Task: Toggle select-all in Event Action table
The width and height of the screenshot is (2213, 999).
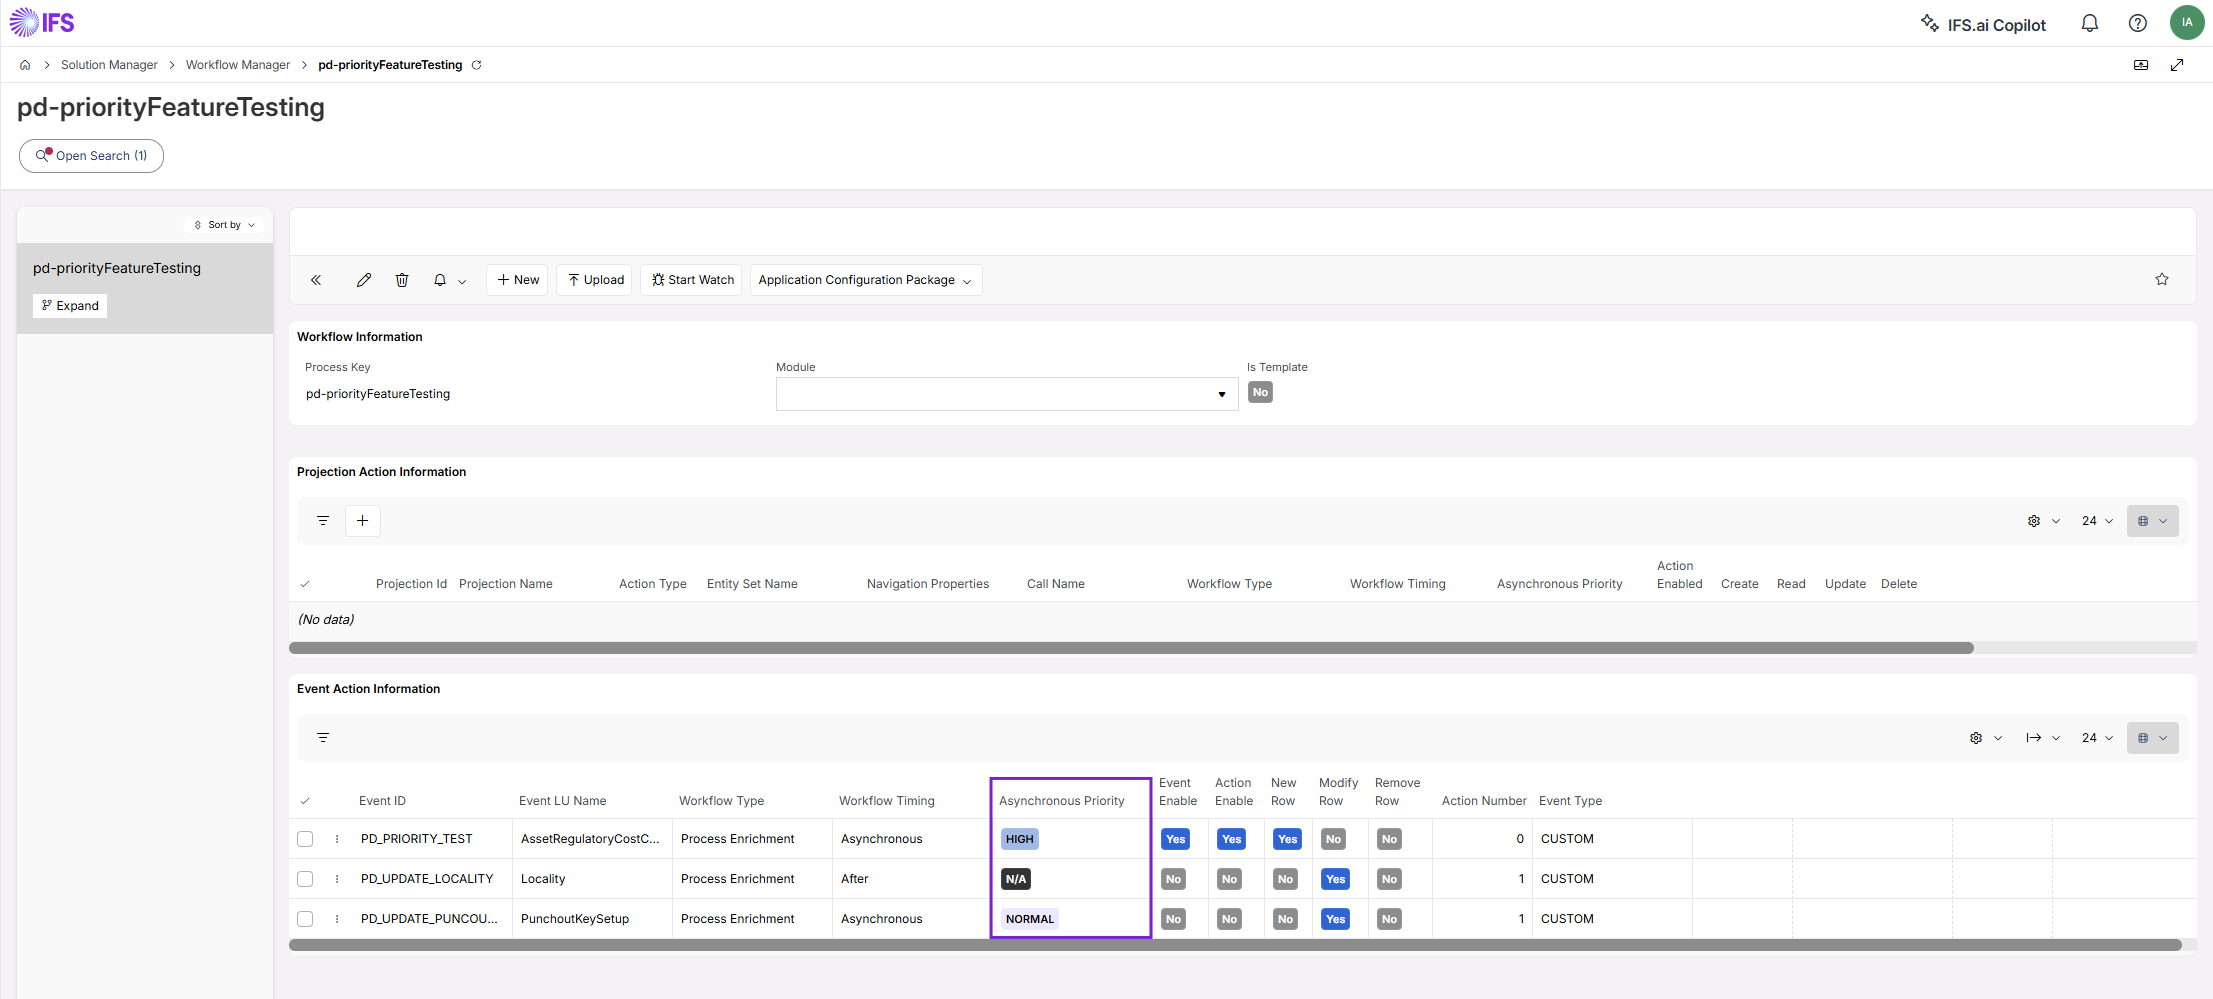Action: pos(305,801)
